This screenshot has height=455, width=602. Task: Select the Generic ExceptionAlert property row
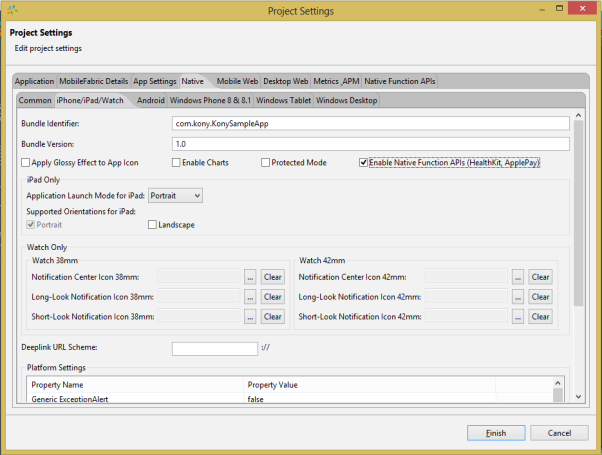point(289,399)
